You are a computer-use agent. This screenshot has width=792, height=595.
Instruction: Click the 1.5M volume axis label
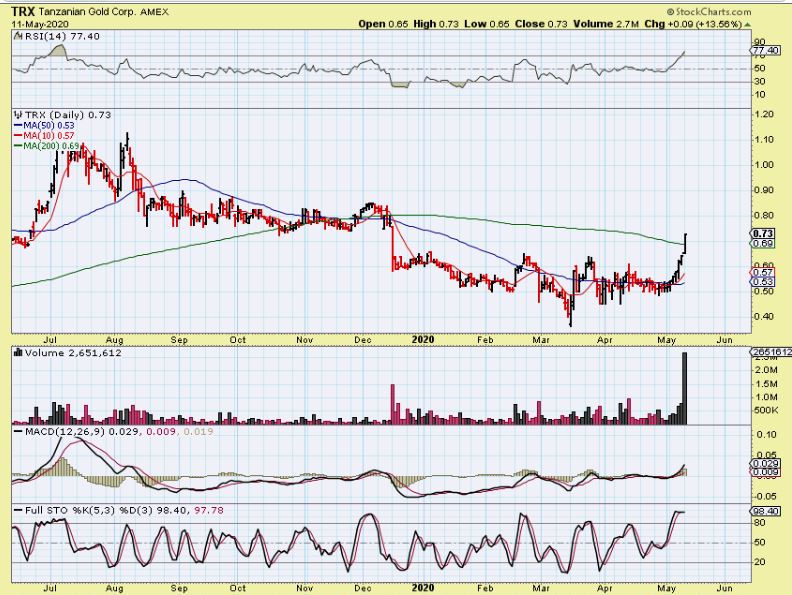pos(766,383)
